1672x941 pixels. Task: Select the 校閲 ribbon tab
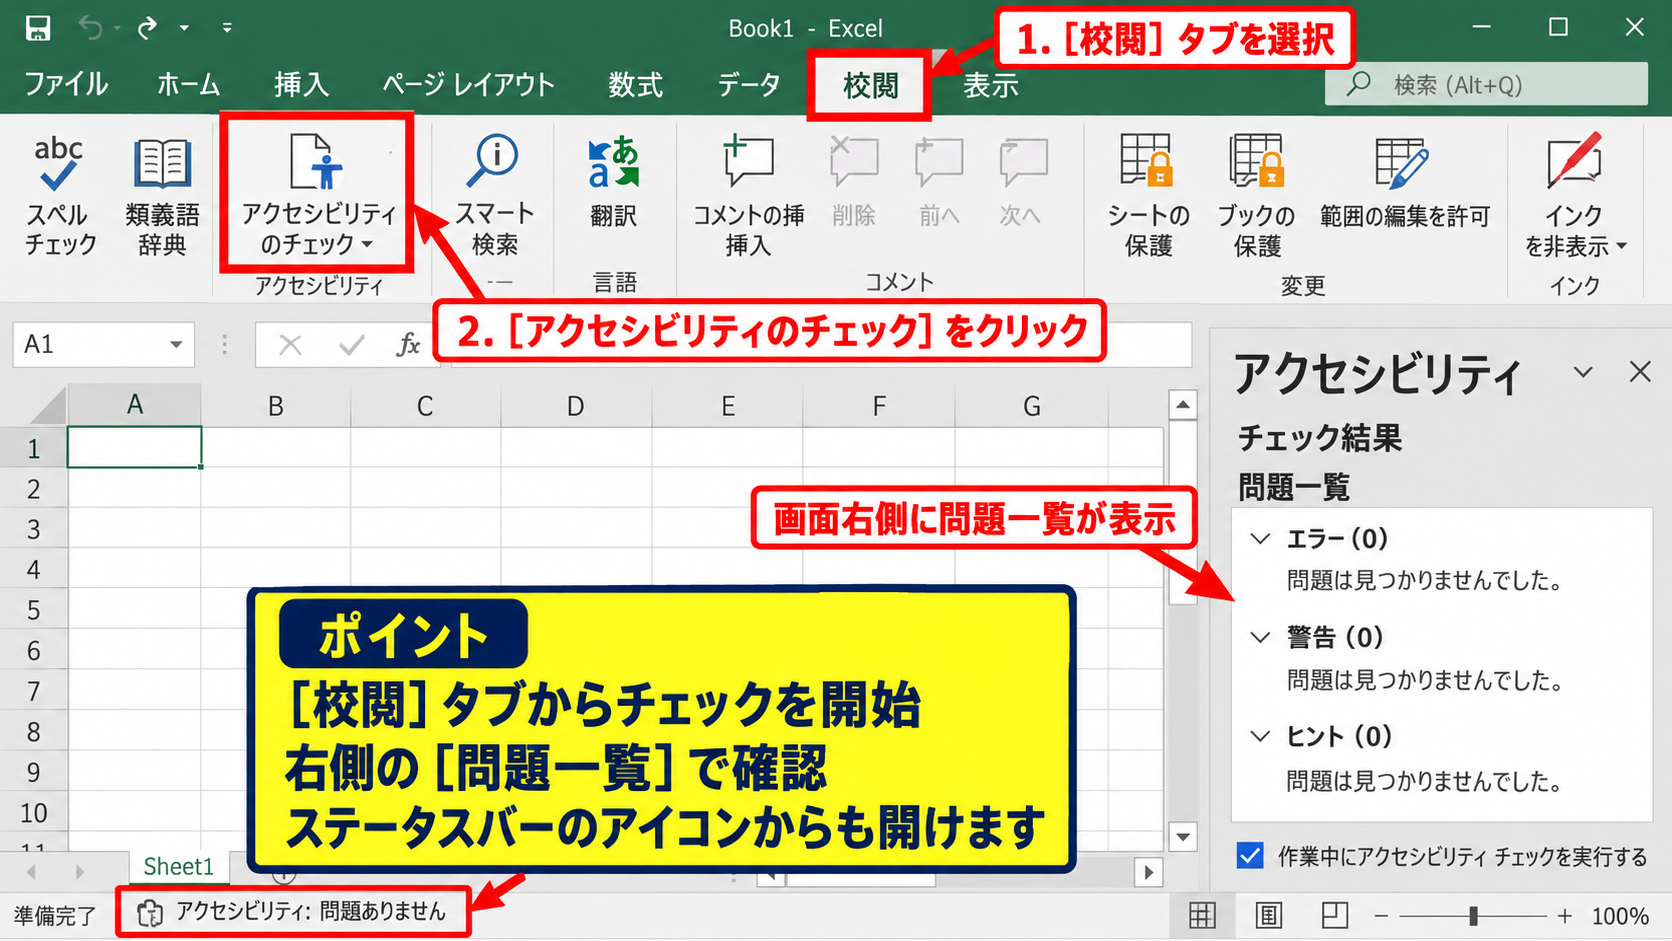point(870,86)
